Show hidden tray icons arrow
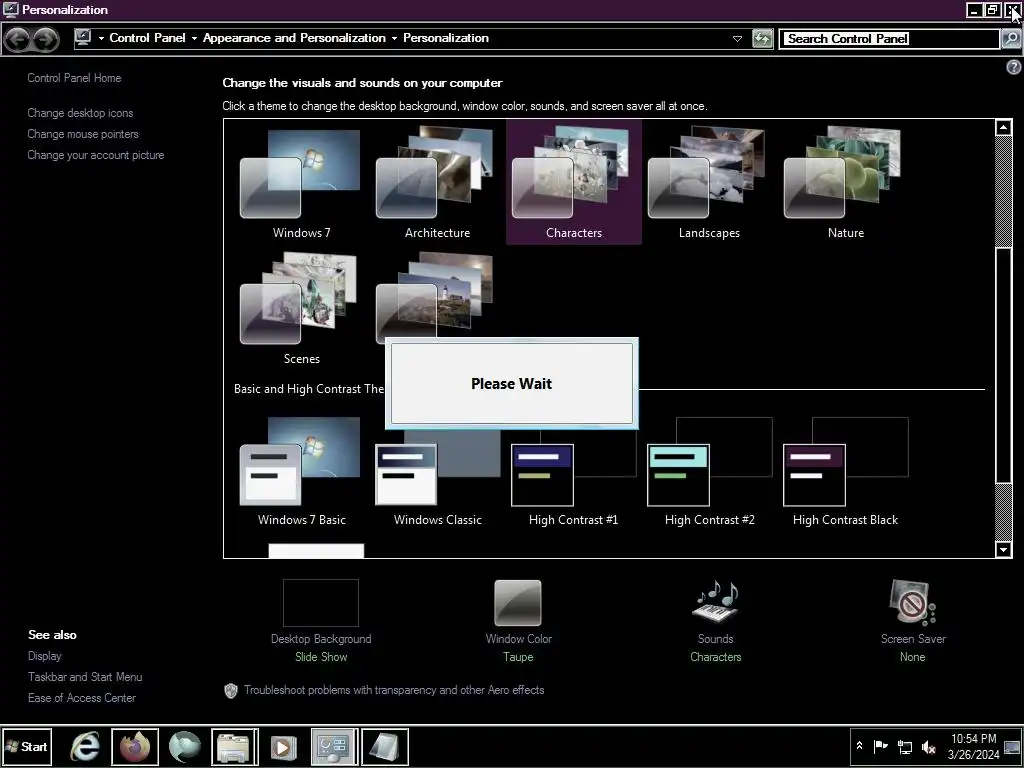The image size is (1024, 768). [x=859, y=746]
